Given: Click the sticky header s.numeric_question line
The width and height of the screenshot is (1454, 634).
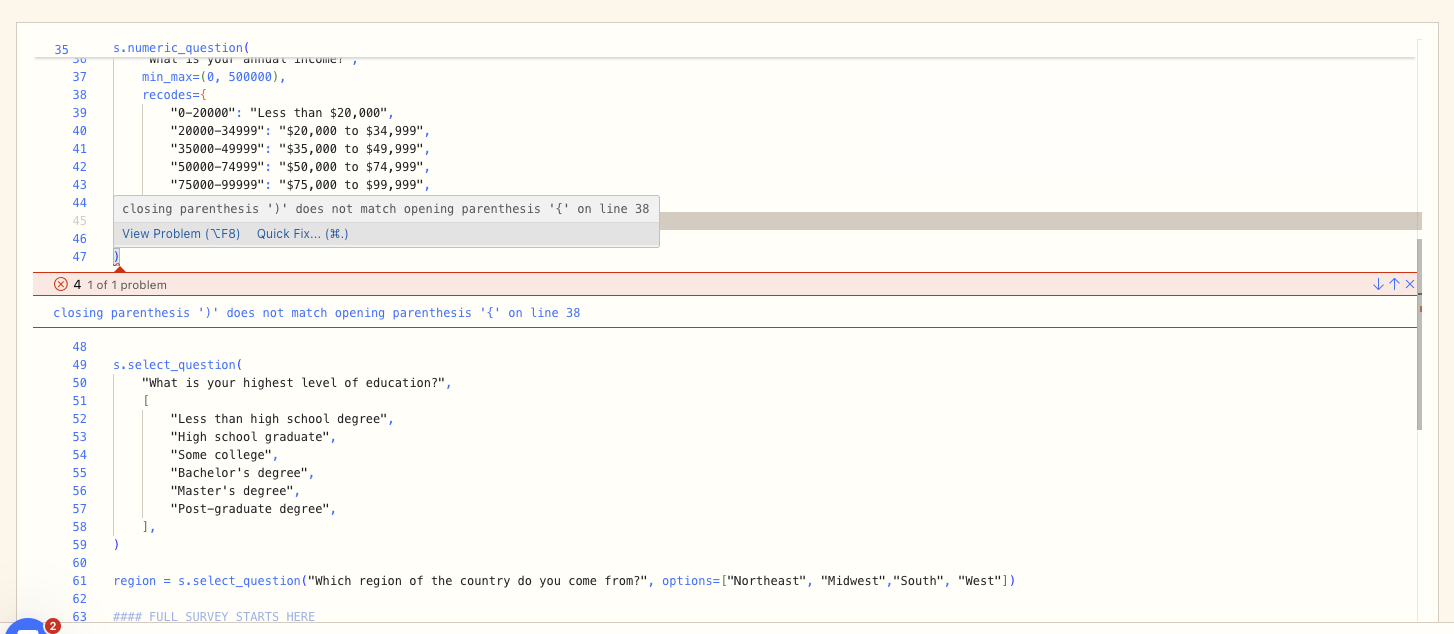Looking at the screenshot, I should click(x=180, y=48).
